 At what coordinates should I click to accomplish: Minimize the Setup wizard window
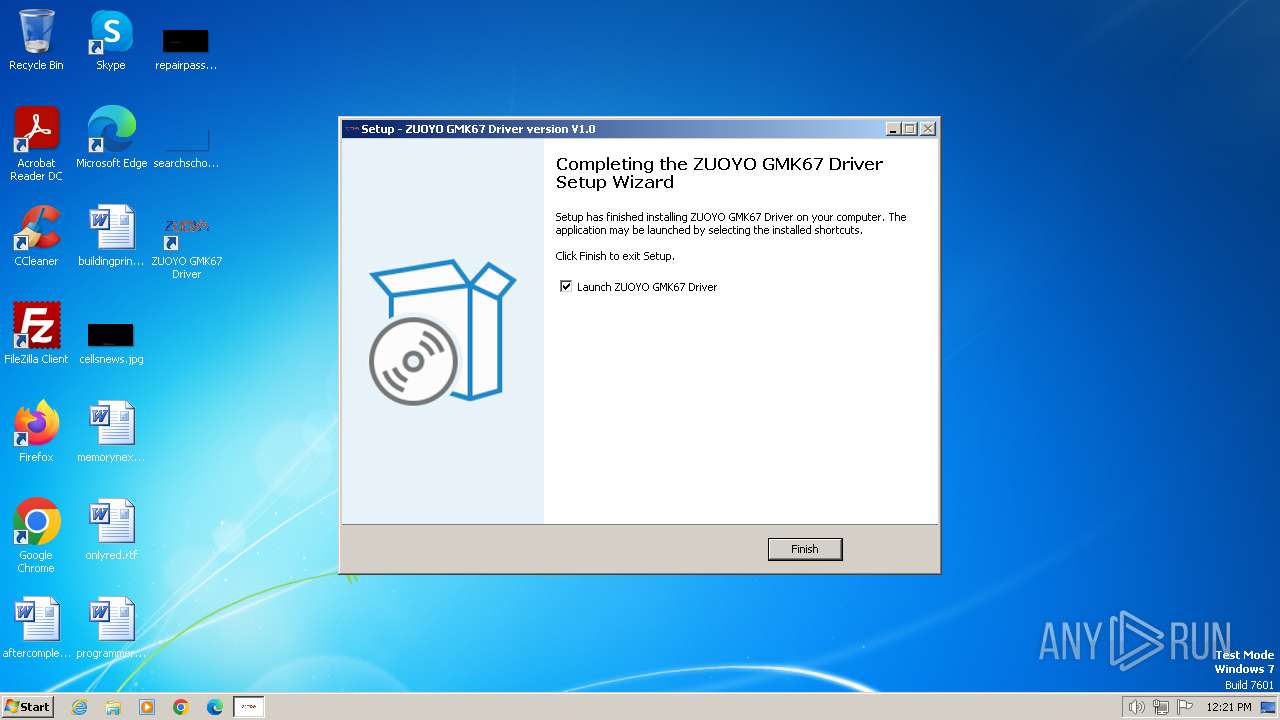pyautogui.click(x=892, y=129)
